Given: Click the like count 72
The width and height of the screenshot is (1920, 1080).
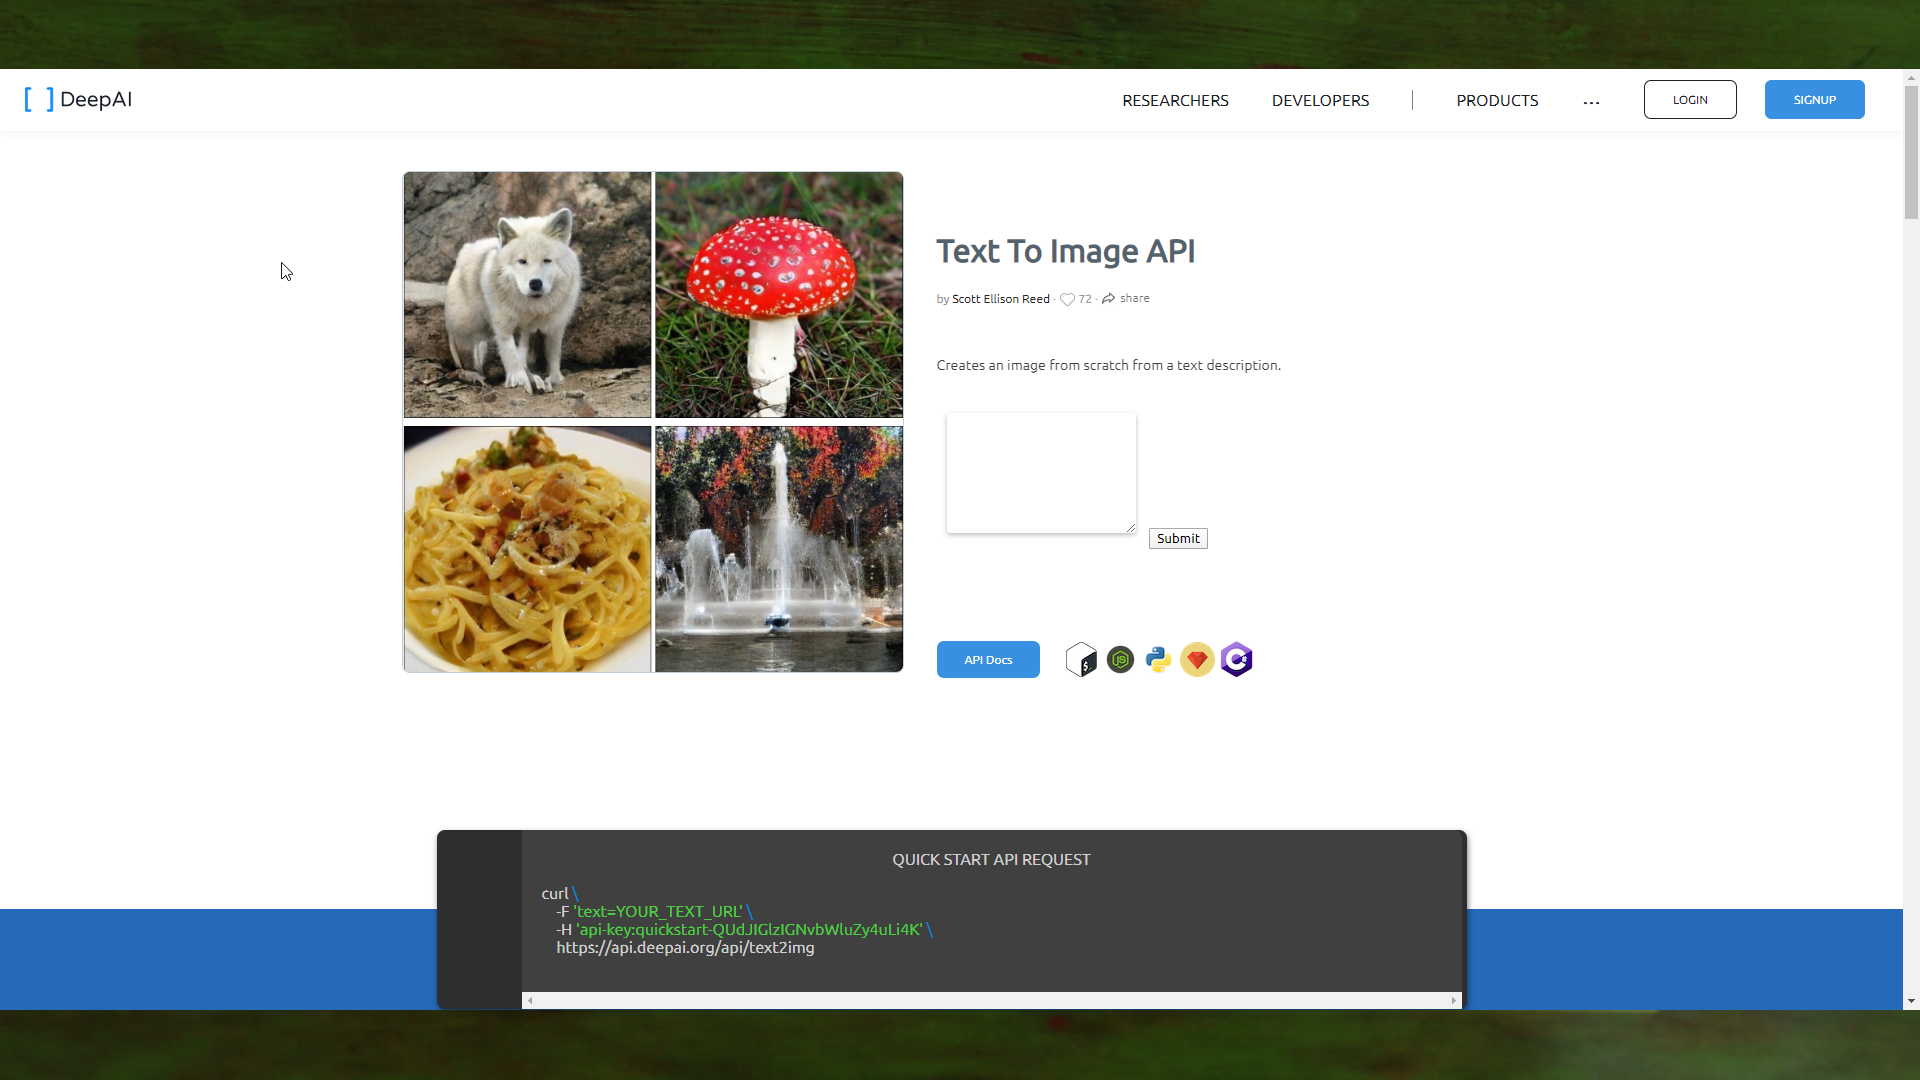Looking at the screenshot, I should pos(1085,299).
